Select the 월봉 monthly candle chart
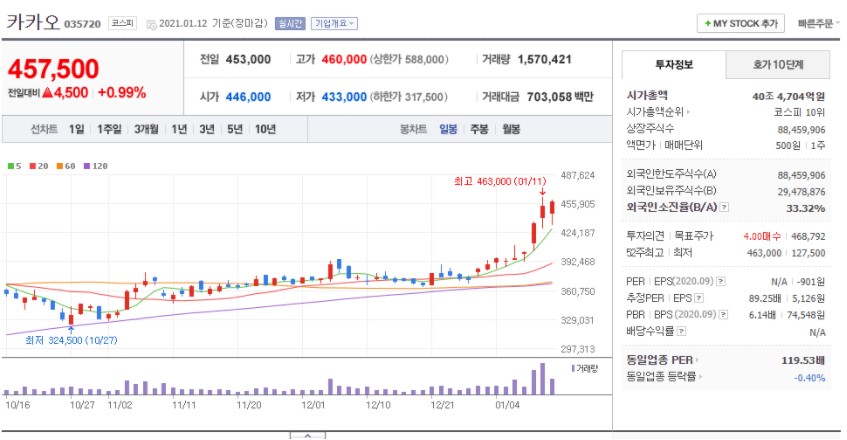The height and width of the screenshot is (440, 847). (511, 130)
